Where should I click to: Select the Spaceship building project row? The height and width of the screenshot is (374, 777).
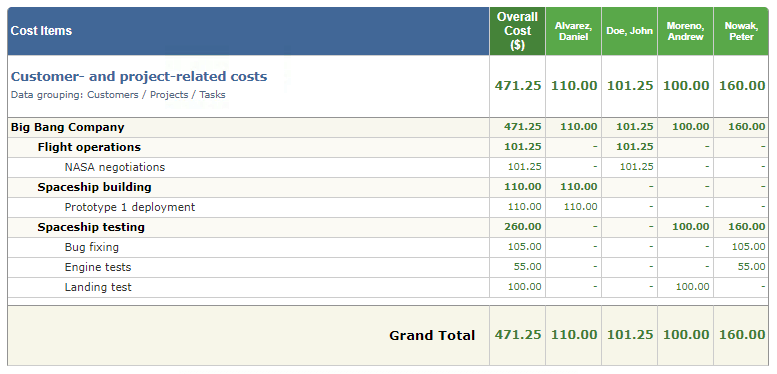click(x=388, y=187)
